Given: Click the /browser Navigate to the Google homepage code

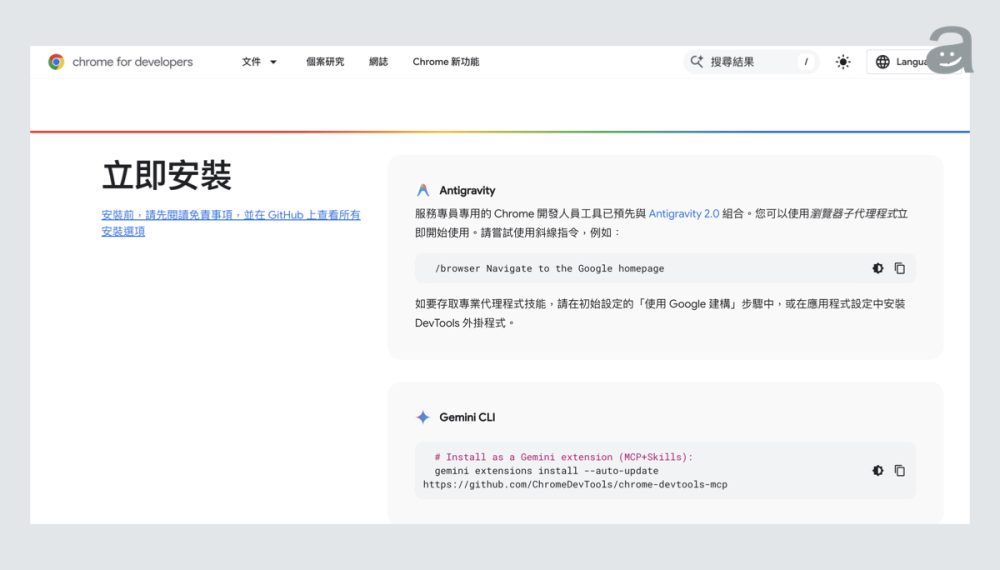Looking at the screenshot, I should click(x=549, y=268).
